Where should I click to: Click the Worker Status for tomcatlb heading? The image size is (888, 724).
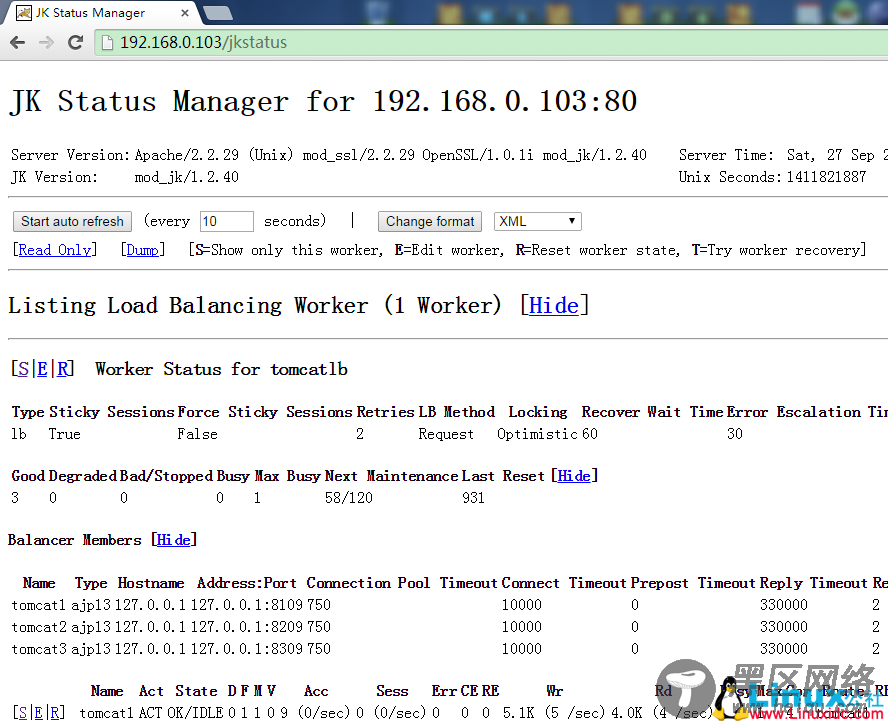pyautogui.click(x=221, y=369)
